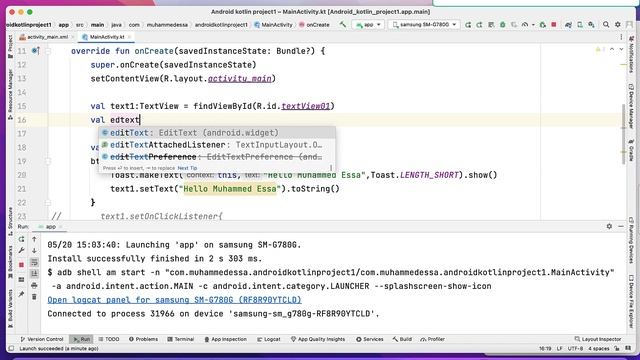The image size is (640, 360).
Task: Open the Build Variants tool window
Action: click(x=10, y=309)
